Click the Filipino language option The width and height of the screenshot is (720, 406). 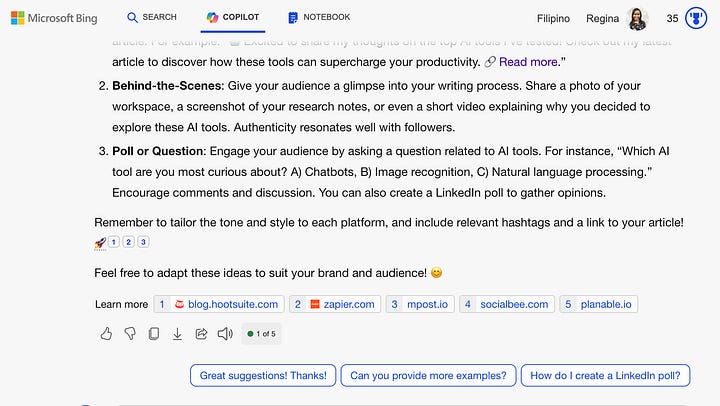(553, 18)
